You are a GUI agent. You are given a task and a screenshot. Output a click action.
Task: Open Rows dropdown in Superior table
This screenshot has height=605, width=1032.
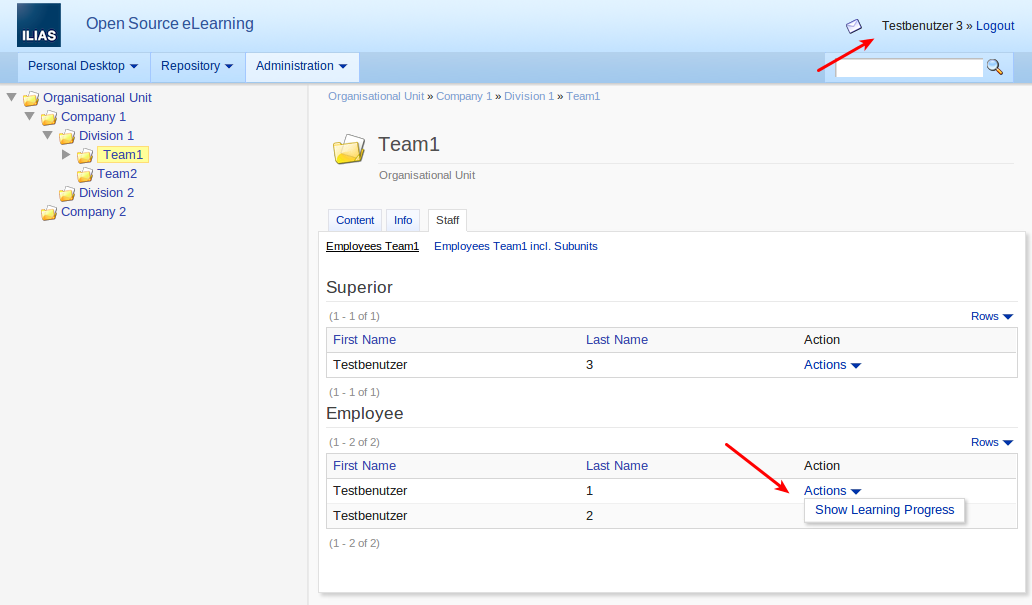(991, 316)
